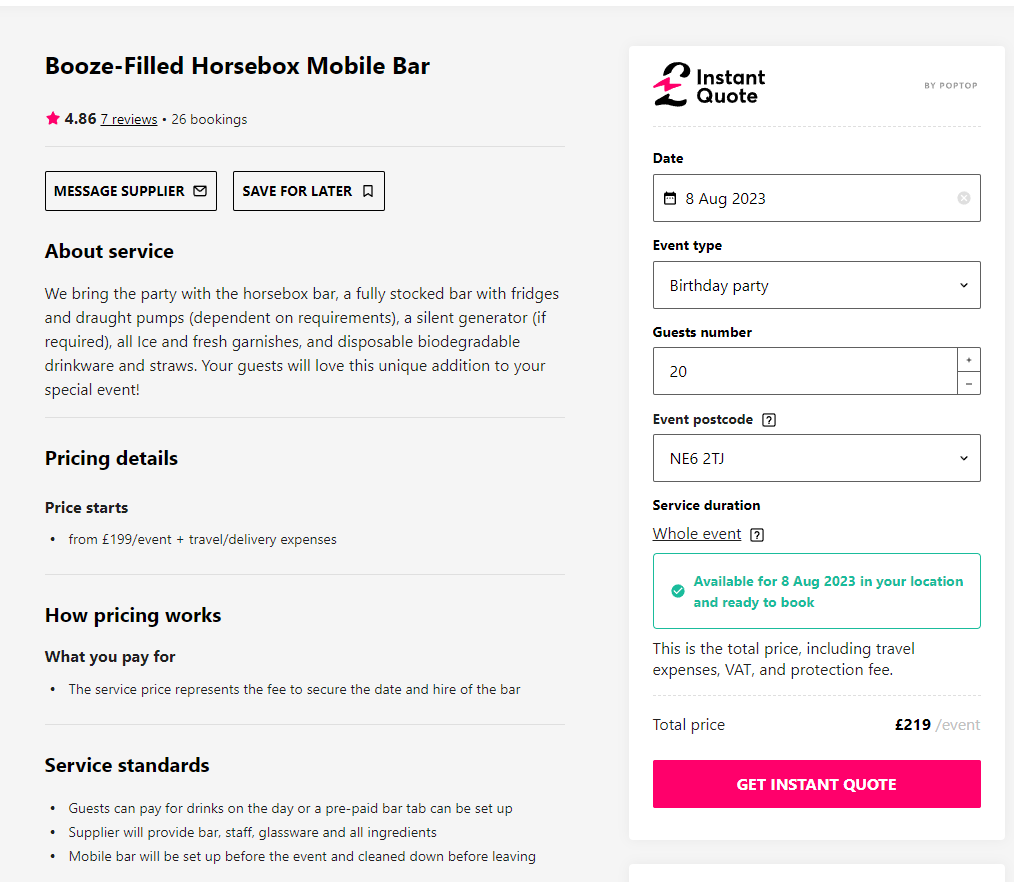Click the Instant Quote logo
This screenshot has width=1014, height=882.
coord(709,86)
